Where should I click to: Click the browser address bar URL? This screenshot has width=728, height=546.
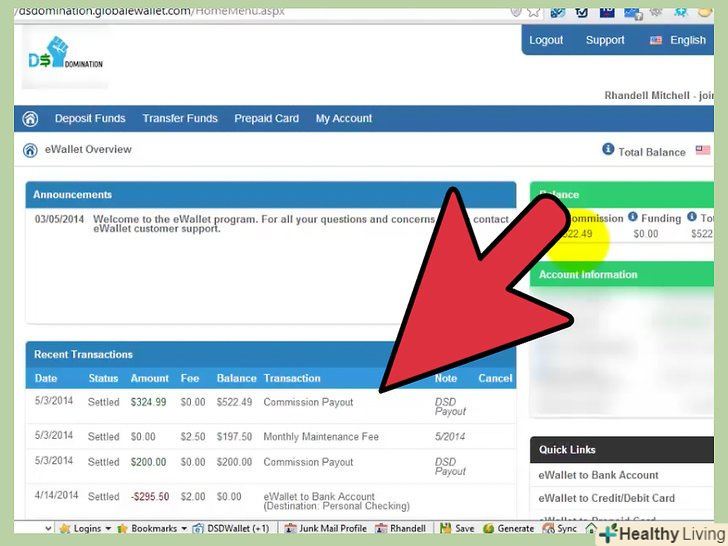151,11
